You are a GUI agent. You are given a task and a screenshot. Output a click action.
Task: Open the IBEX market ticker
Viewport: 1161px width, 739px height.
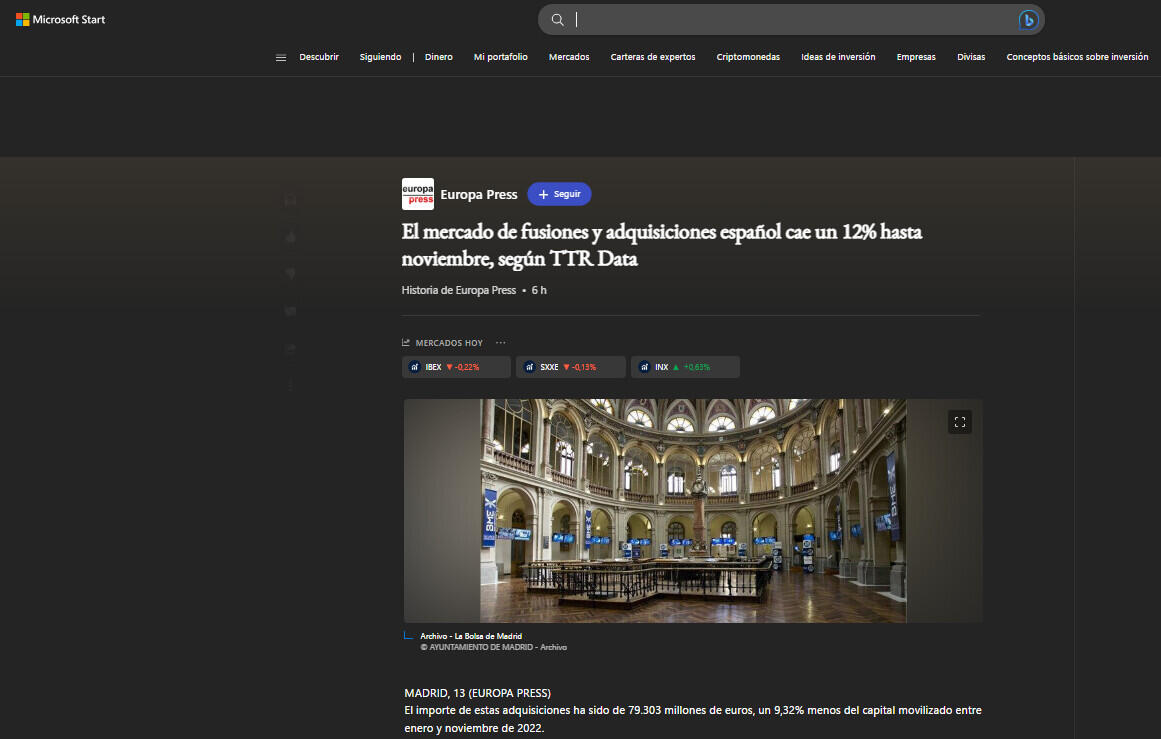click(456, 367)
